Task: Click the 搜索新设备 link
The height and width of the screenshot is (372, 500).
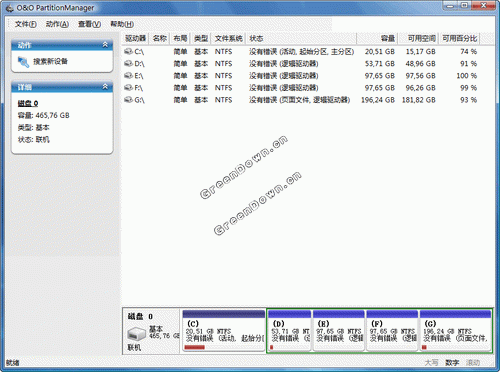Action: pos(50,61)
